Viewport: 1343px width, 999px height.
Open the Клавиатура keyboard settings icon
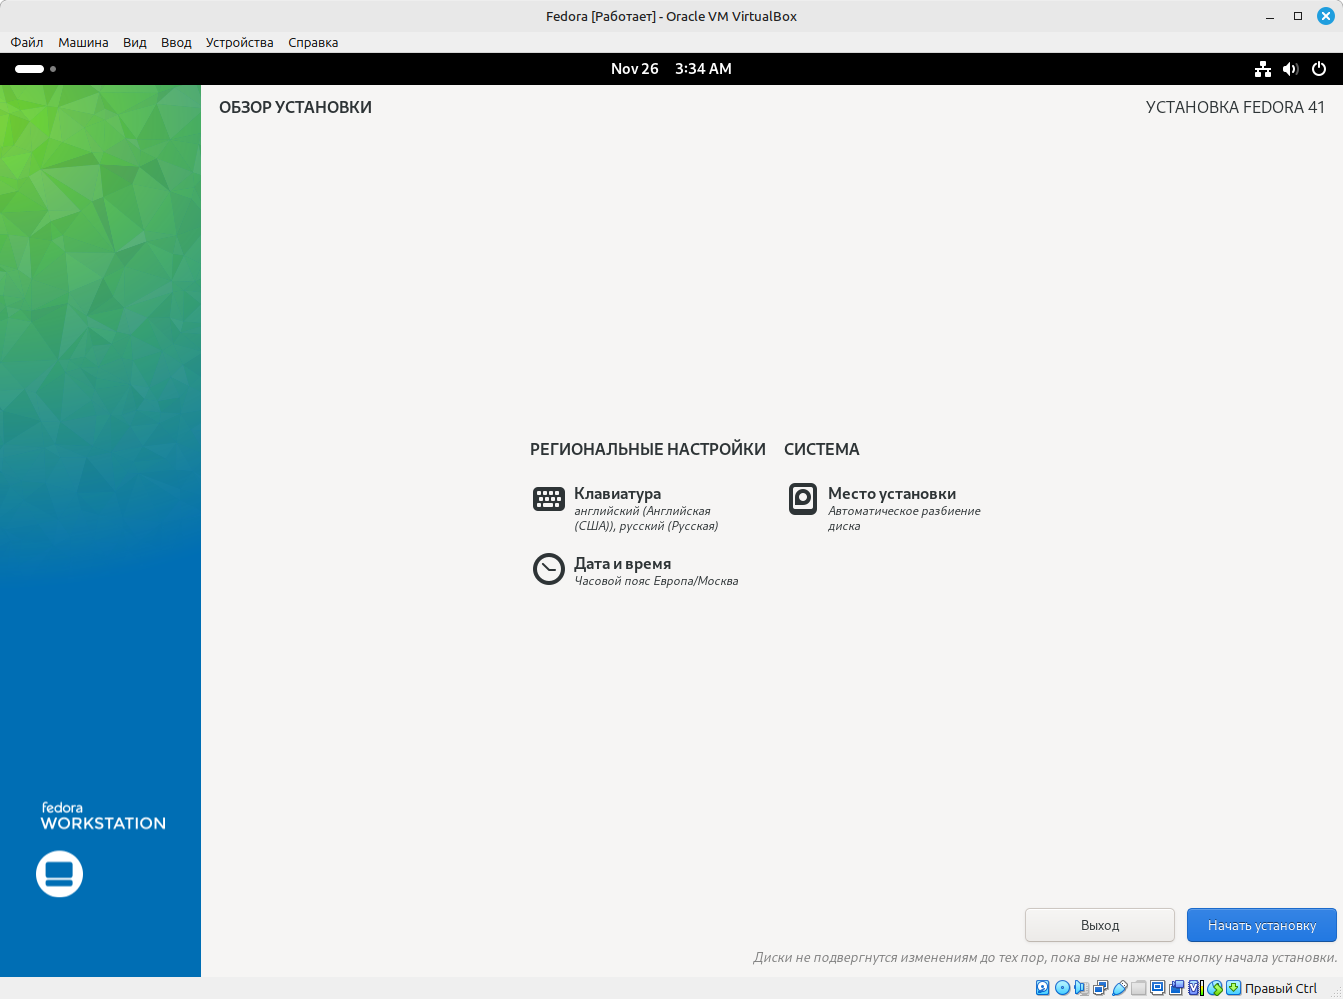[549, 499]
